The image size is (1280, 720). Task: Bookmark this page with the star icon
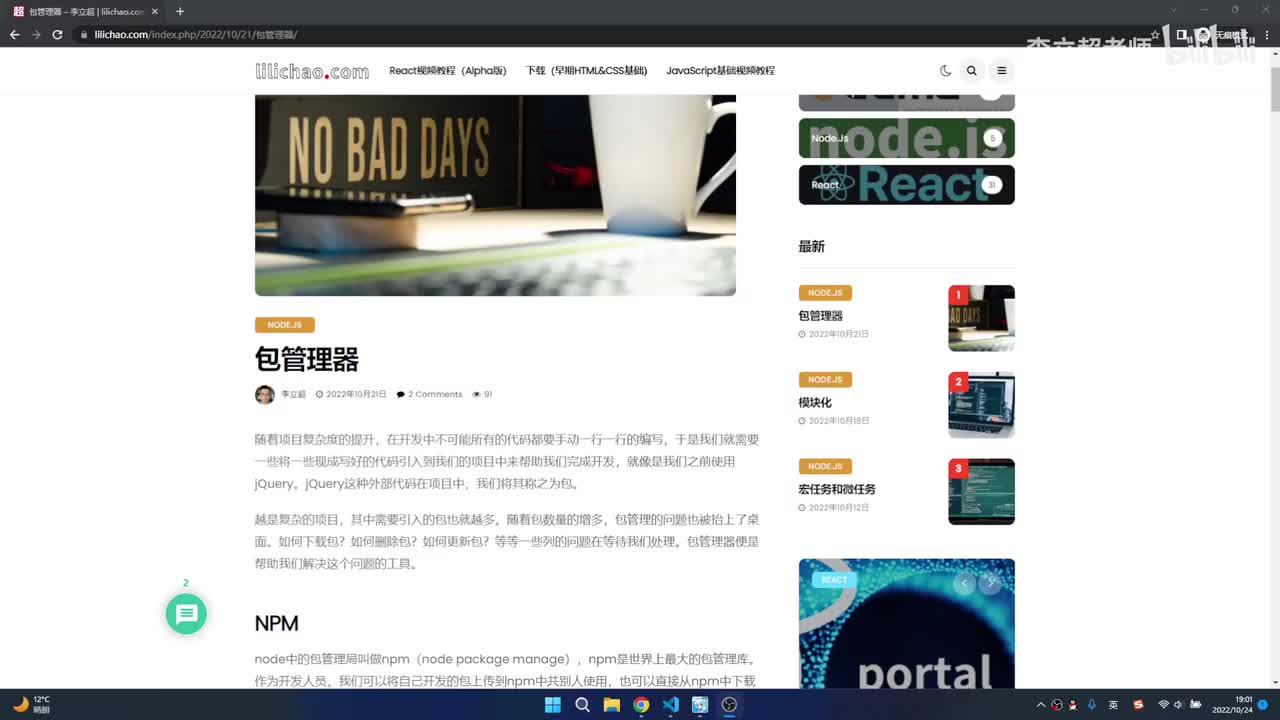[1155, 34]
